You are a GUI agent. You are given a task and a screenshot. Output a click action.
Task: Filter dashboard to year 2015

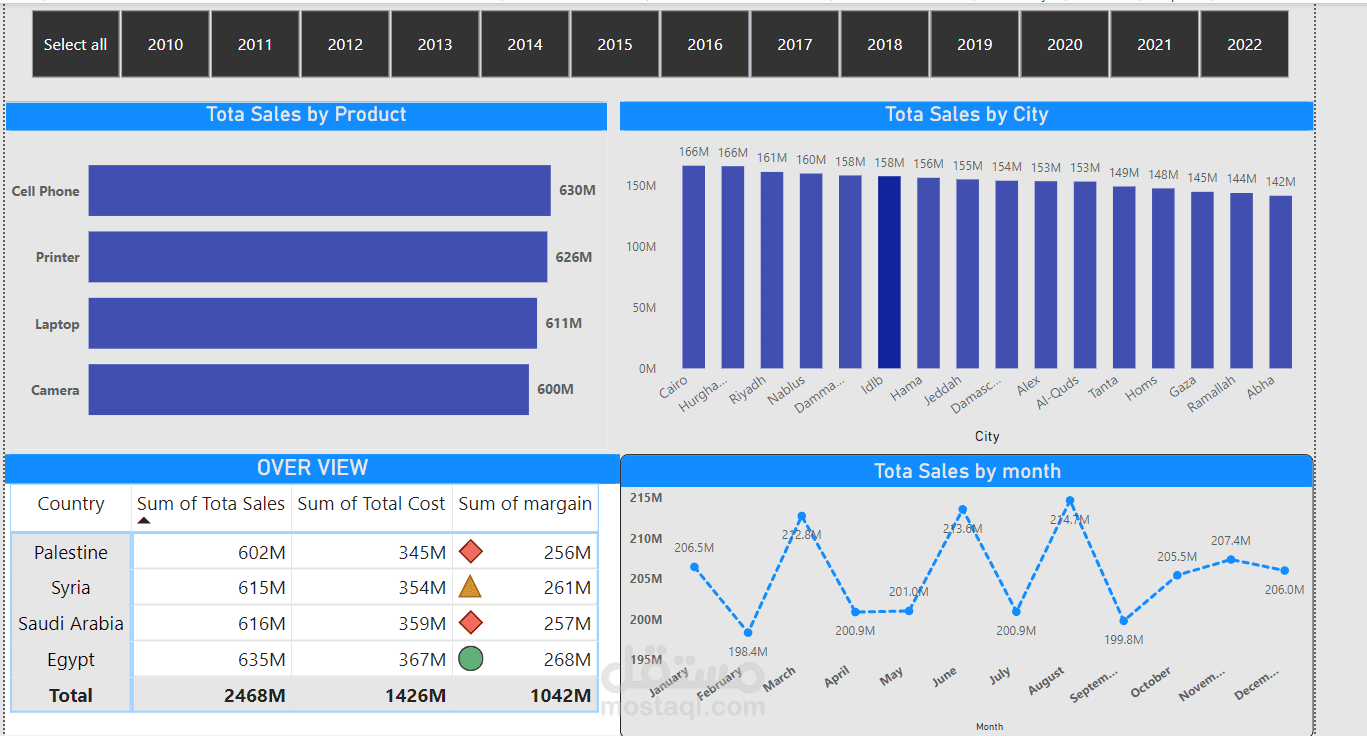tap(615, 44)
